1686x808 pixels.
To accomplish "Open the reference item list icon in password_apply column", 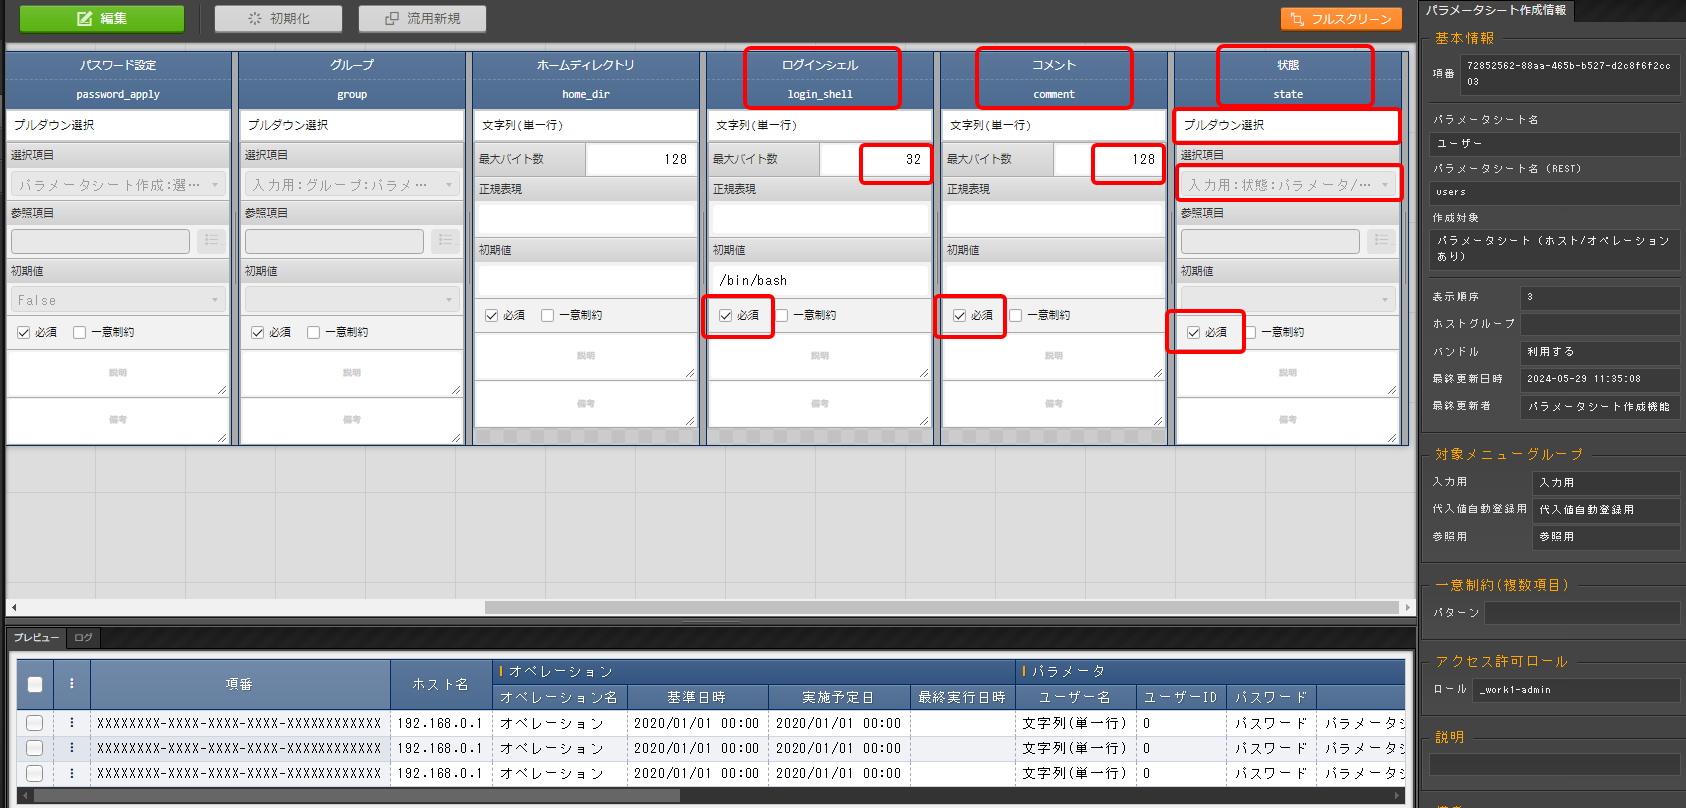I will point(211,240).
